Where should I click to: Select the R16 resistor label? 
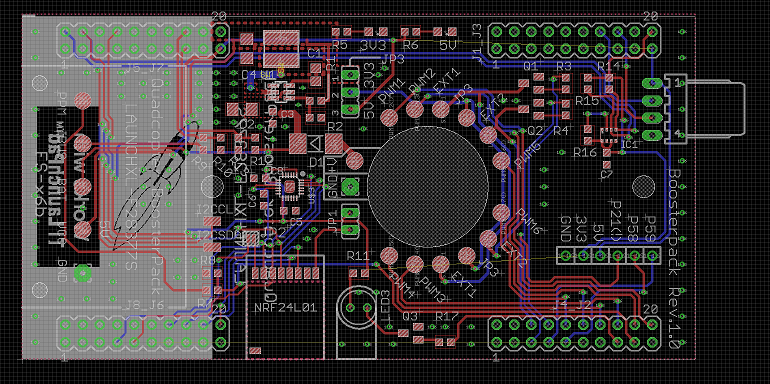click(x=586, y=153)
